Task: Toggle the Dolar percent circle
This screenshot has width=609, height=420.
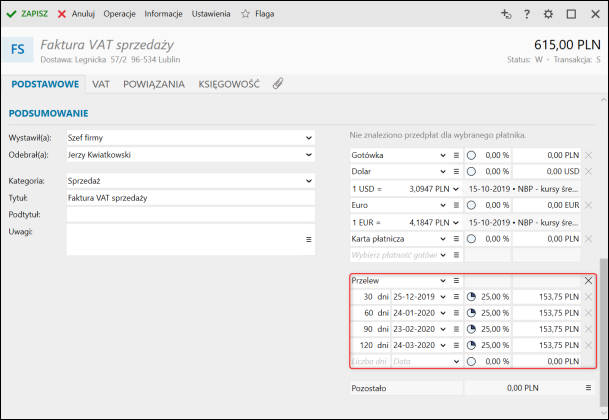Action: pos(471,171)
